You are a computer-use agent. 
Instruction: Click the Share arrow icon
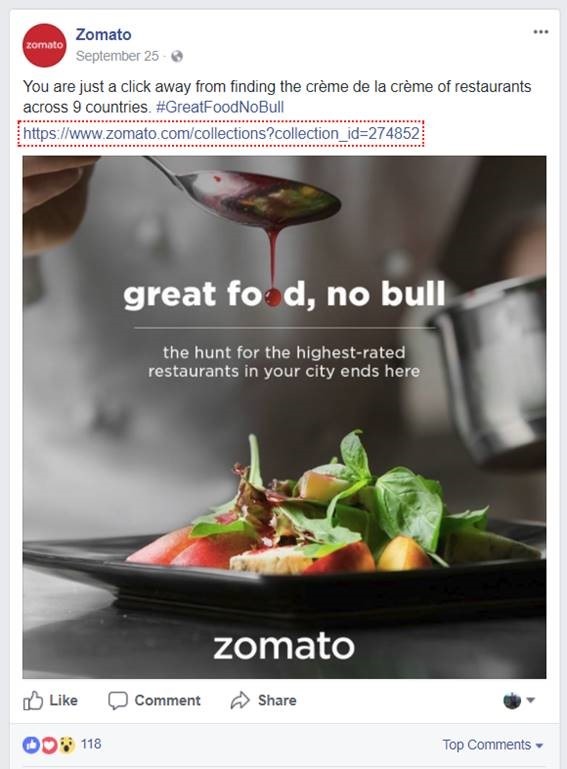point(240,700)
